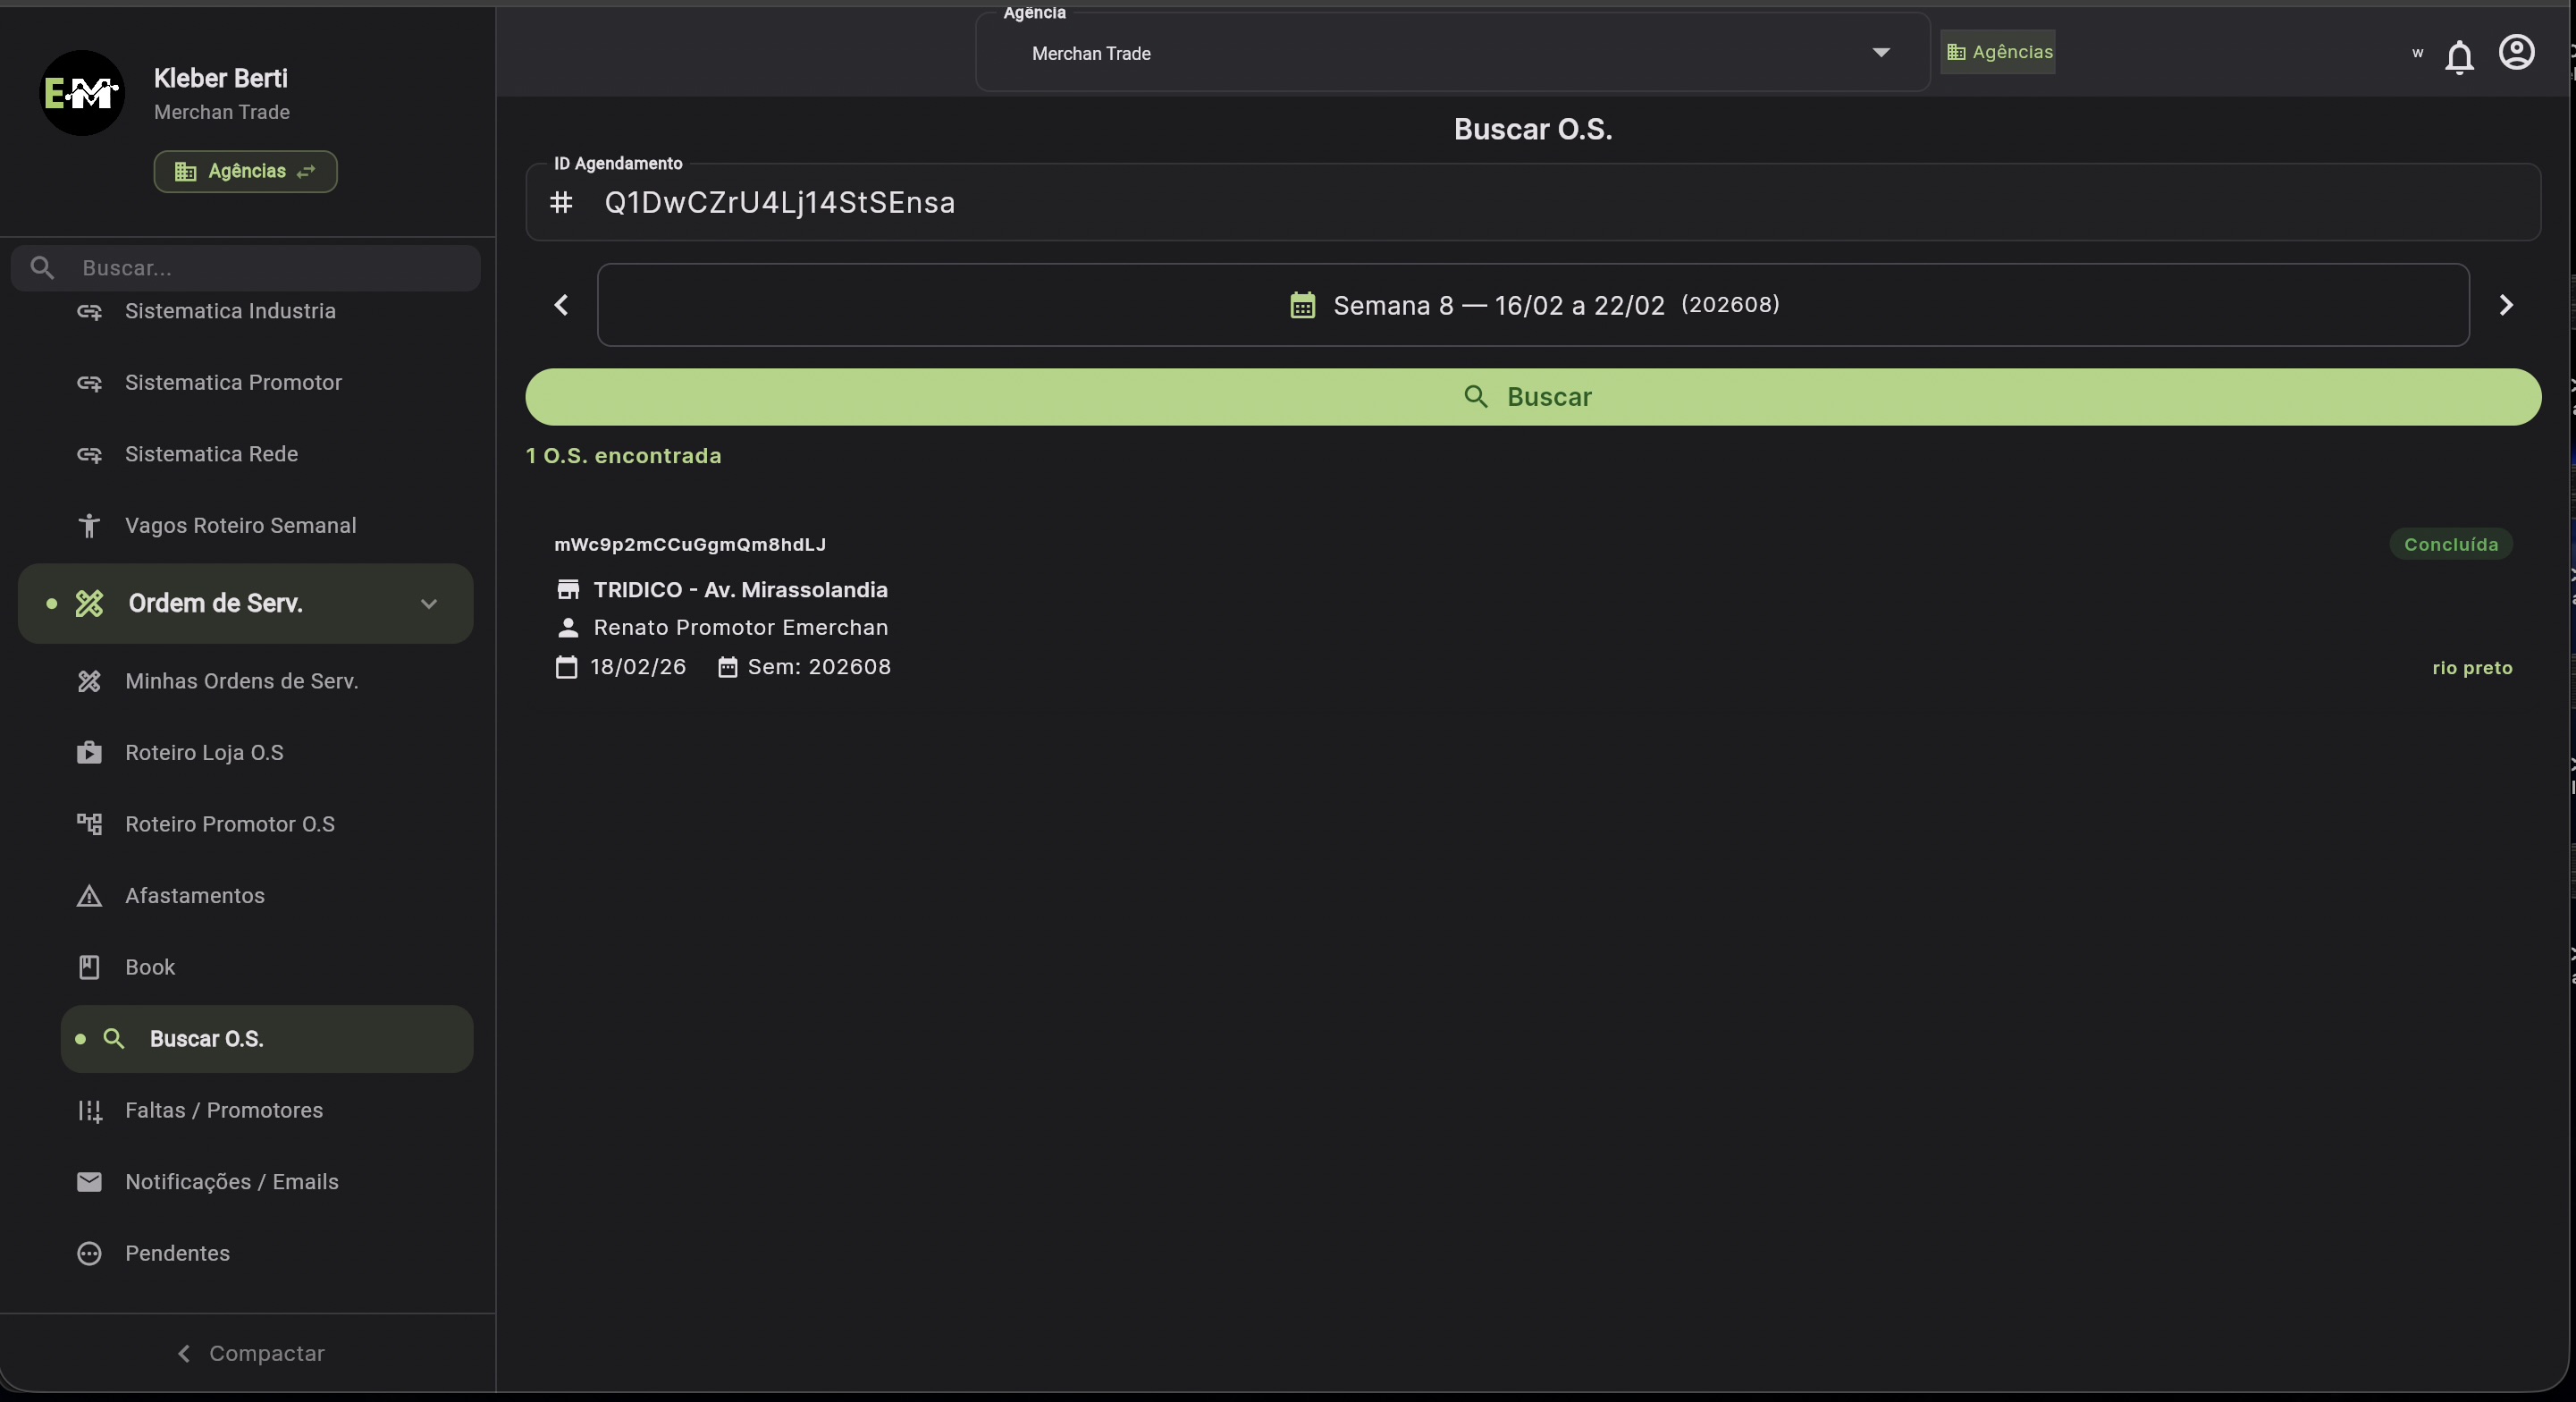Collapse the Ordem de Serv. menu group
The image size is (2576, 1402).
point(429,604)
